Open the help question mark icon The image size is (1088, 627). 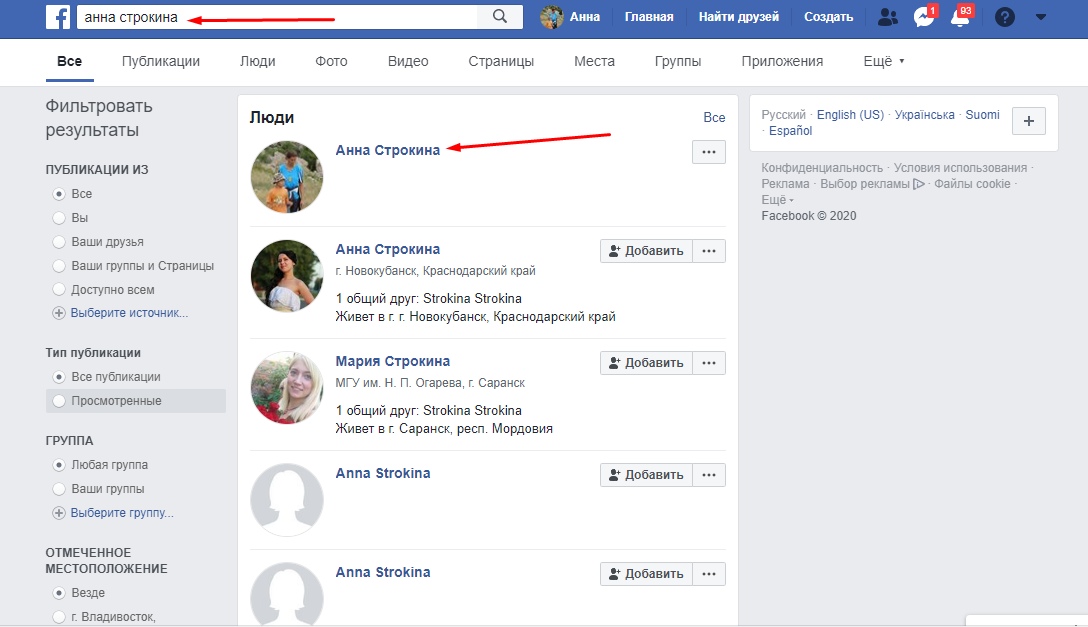(1004, 17)
